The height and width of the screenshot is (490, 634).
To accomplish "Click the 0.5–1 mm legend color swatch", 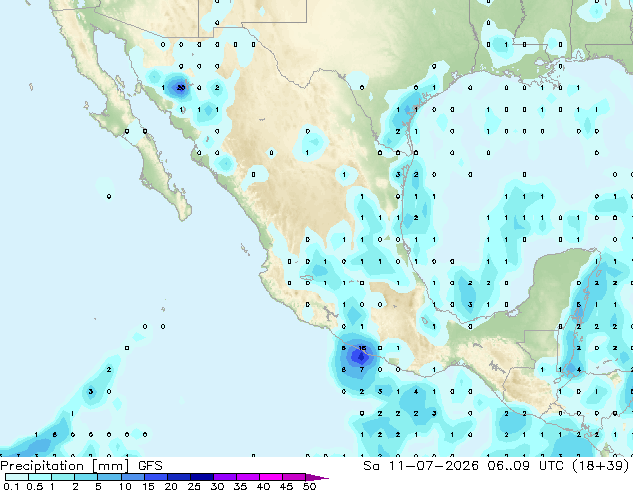I will [40, 477].
